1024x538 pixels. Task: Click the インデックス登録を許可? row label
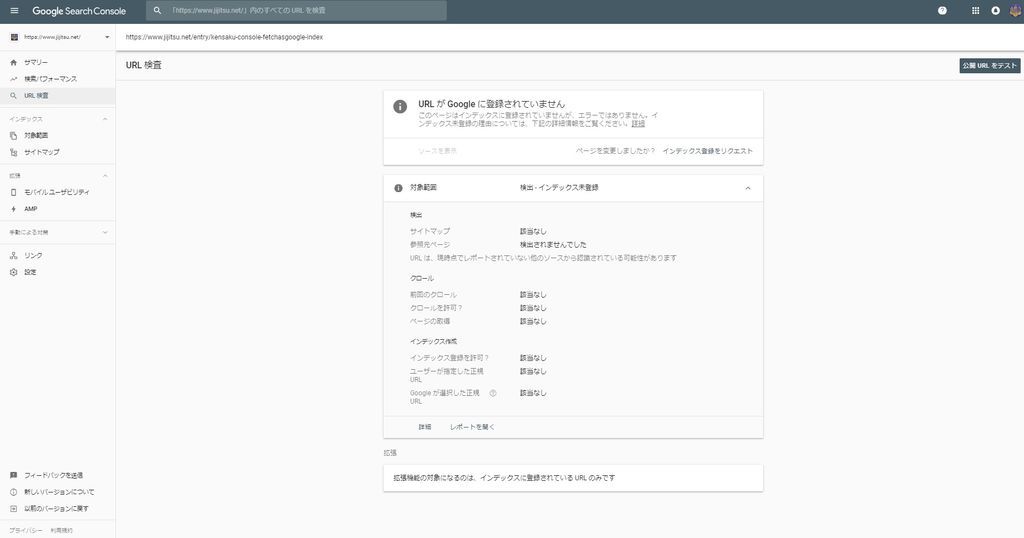click(x=449, y=358)
